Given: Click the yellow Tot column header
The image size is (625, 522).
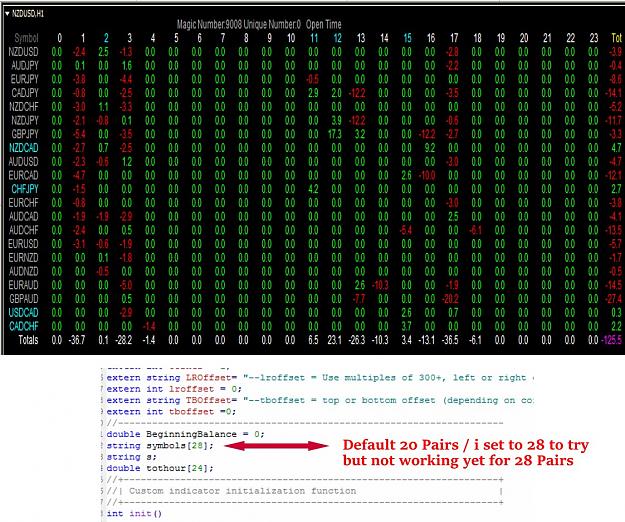Looking at the screenshot, I should point(616,38).
